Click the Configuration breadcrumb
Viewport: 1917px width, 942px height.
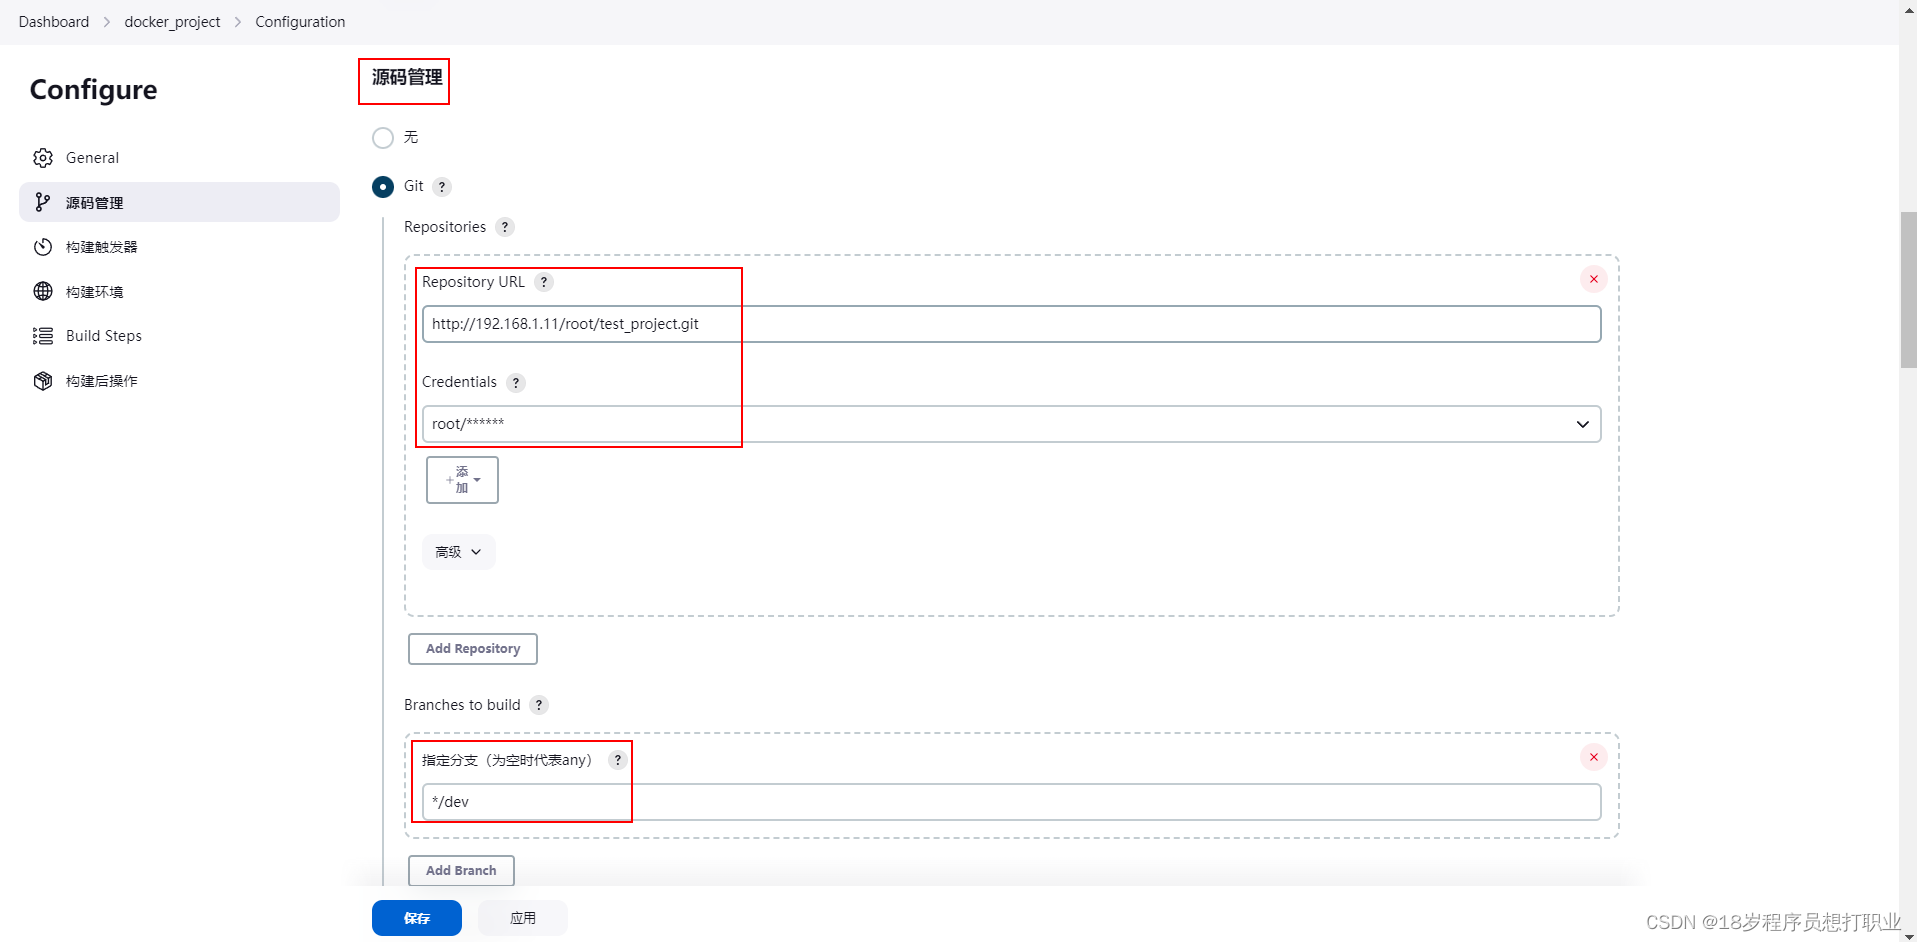(300, 22)
